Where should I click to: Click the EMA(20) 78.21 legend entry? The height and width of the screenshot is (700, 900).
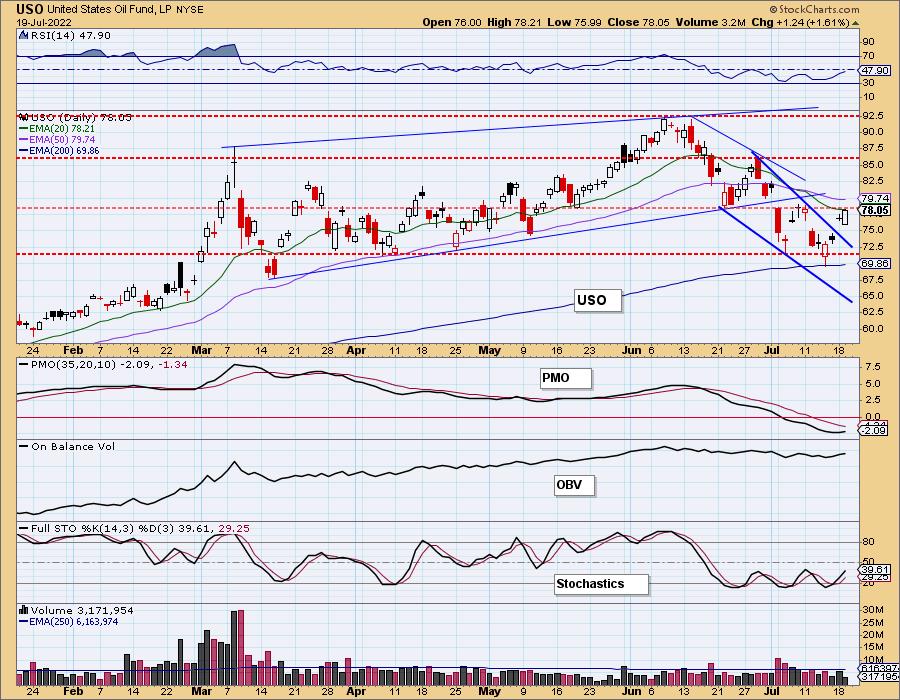[57, 129]
